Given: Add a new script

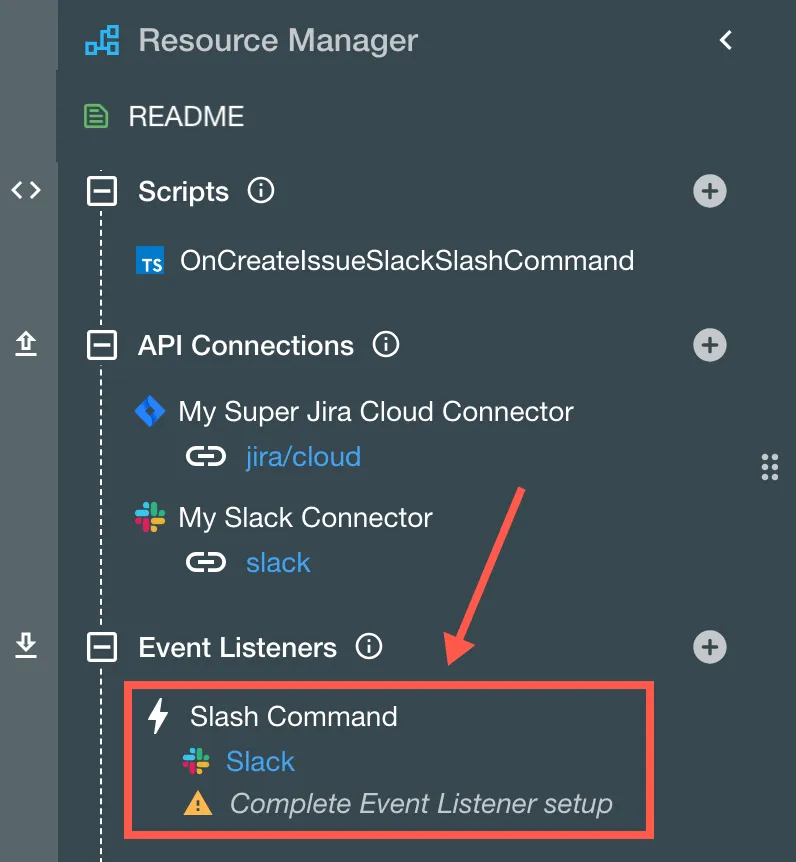Looking at the screenshot, I should 710,191.
